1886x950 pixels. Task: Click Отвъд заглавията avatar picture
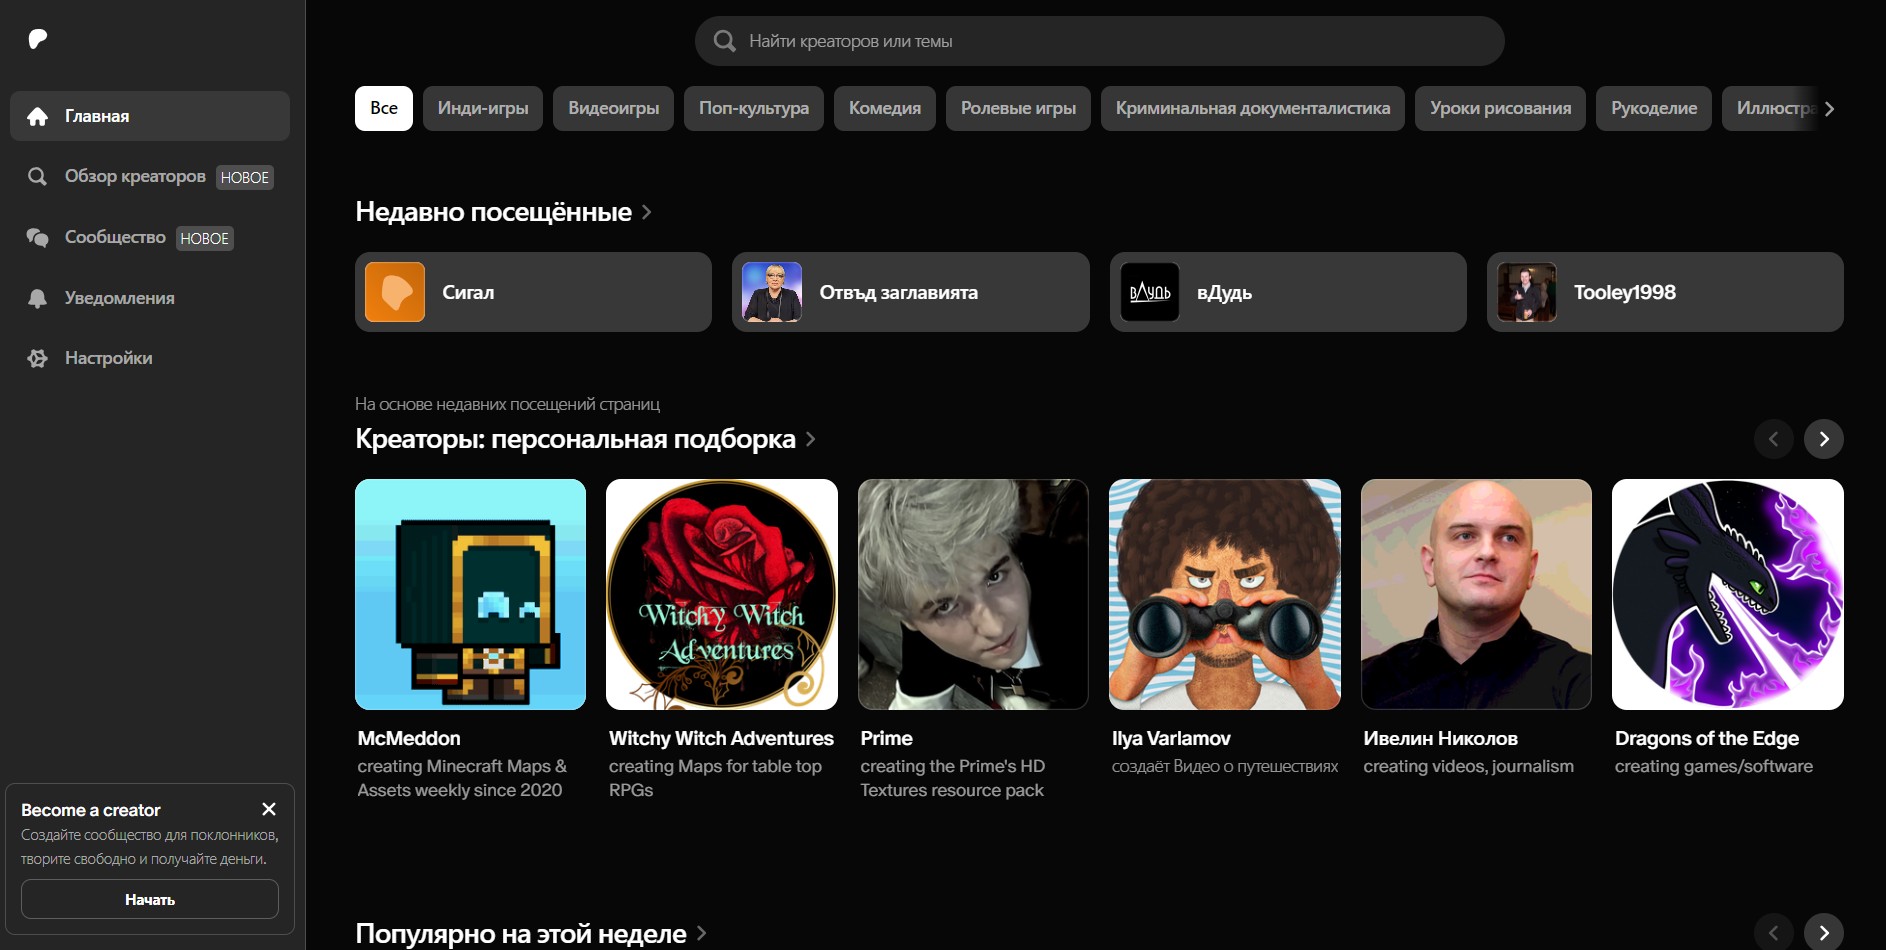(x=772, y=292)
